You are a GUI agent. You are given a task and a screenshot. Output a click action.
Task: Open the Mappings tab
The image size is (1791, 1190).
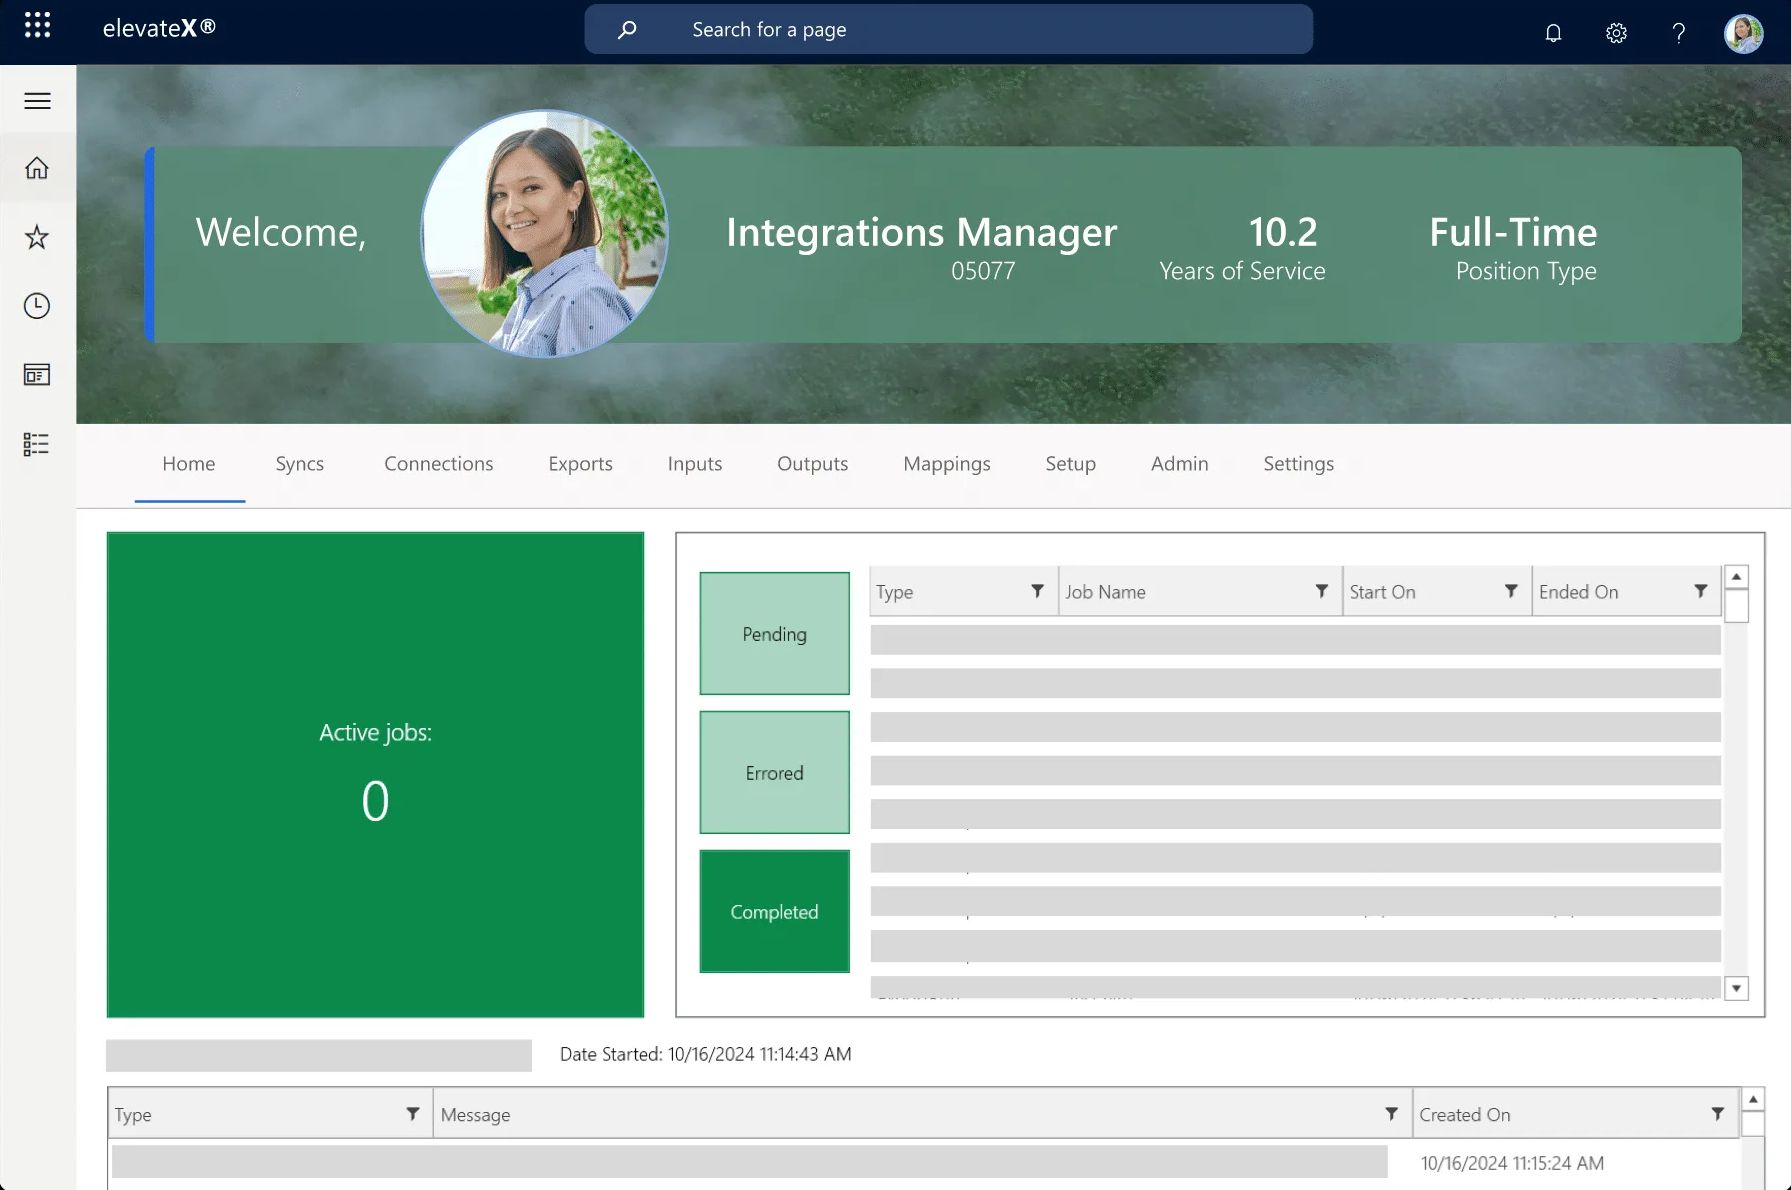(x=946, y=464)
